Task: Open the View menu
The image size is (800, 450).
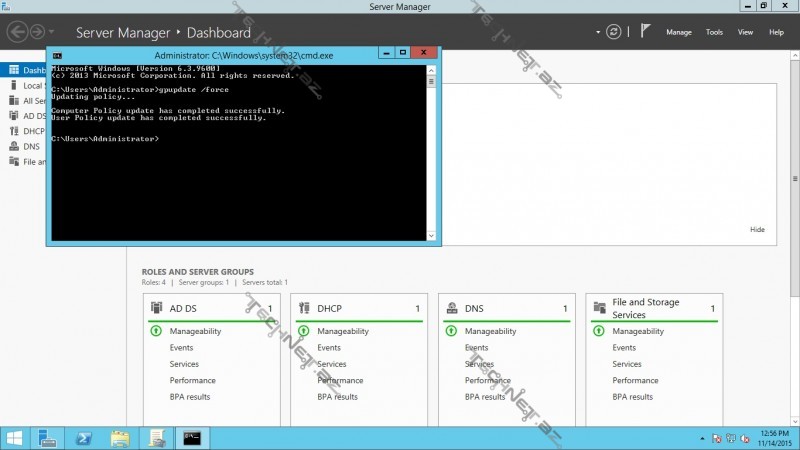Action: coord(745,32)
